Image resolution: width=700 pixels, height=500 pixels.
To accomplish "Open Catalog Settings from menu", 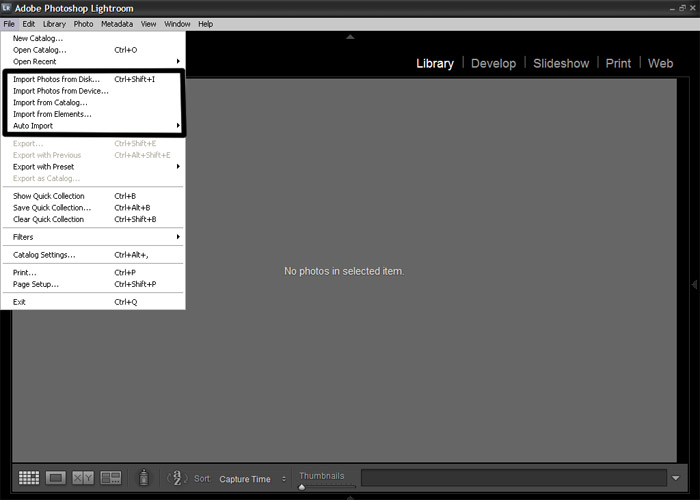I will pyautogui.click(x=93, y=255).
